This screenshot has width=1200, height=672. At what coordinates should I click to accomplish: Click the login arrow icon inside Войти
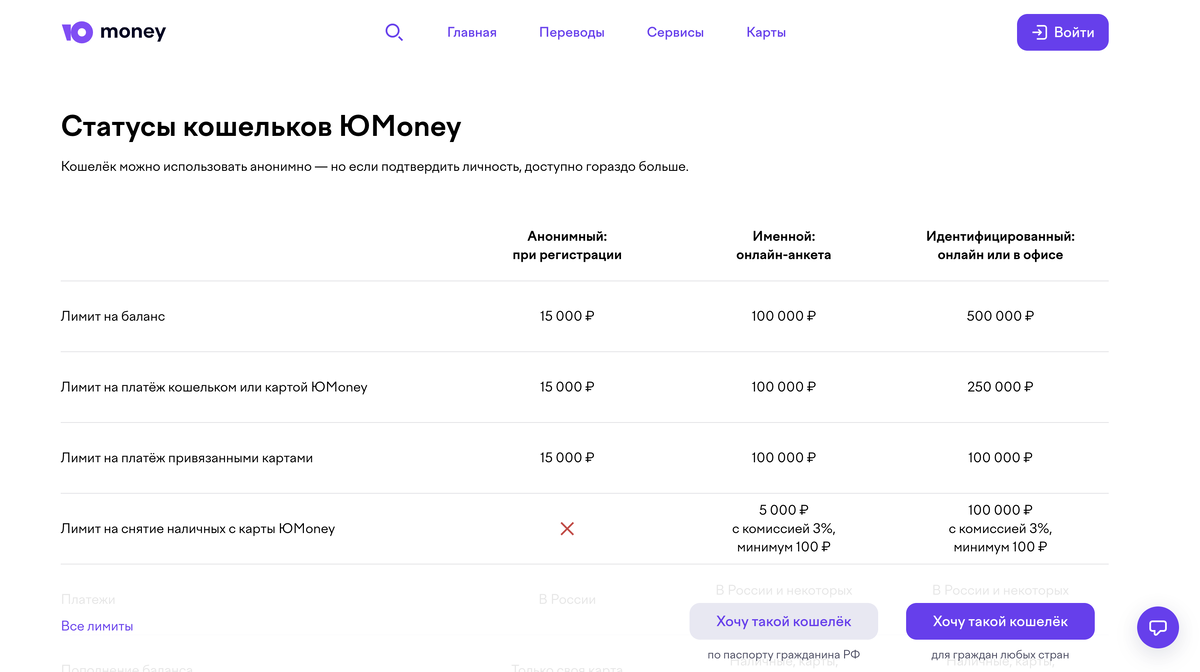[x=1041, y=31]
